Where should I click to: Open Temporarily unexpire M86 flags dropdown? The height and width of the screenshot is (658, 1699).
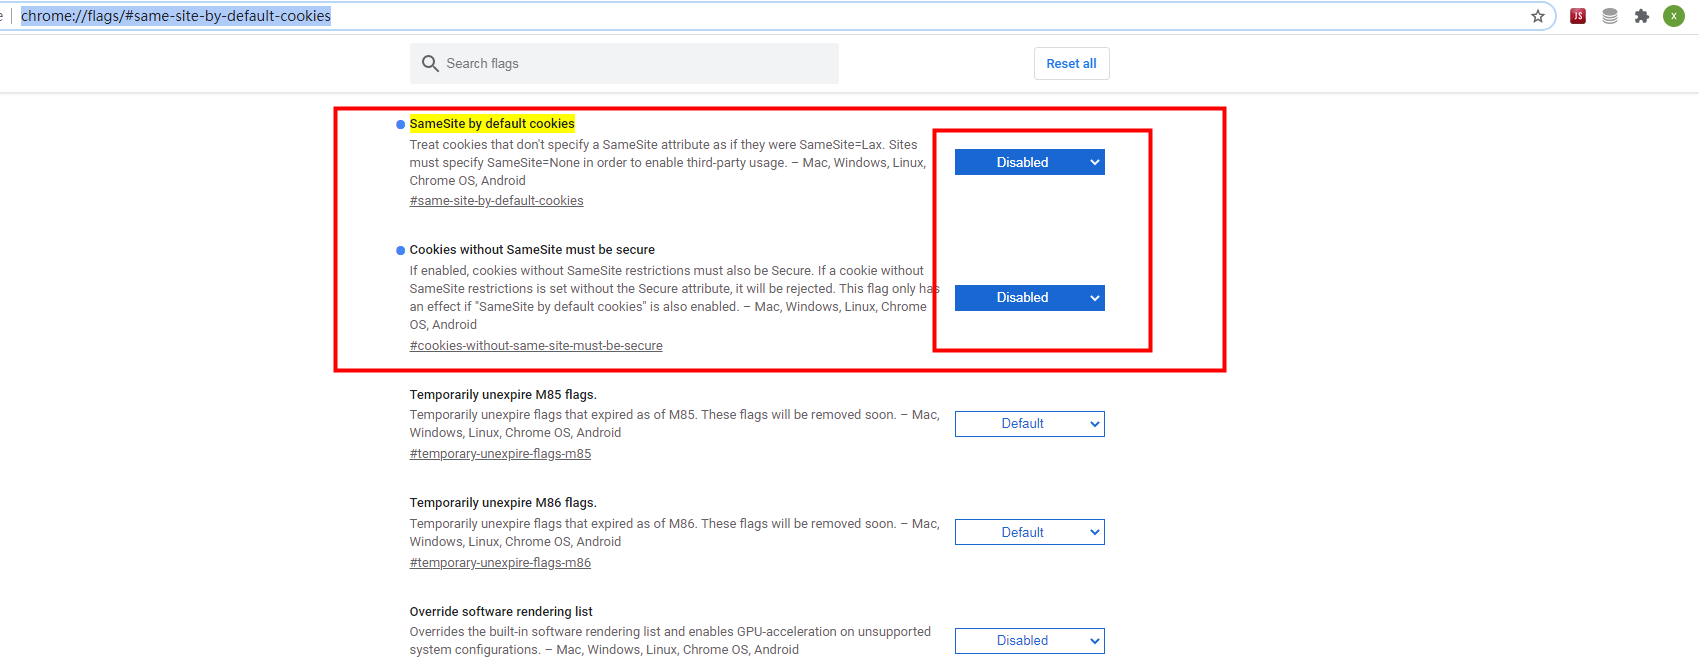(x=1030, y=532)
